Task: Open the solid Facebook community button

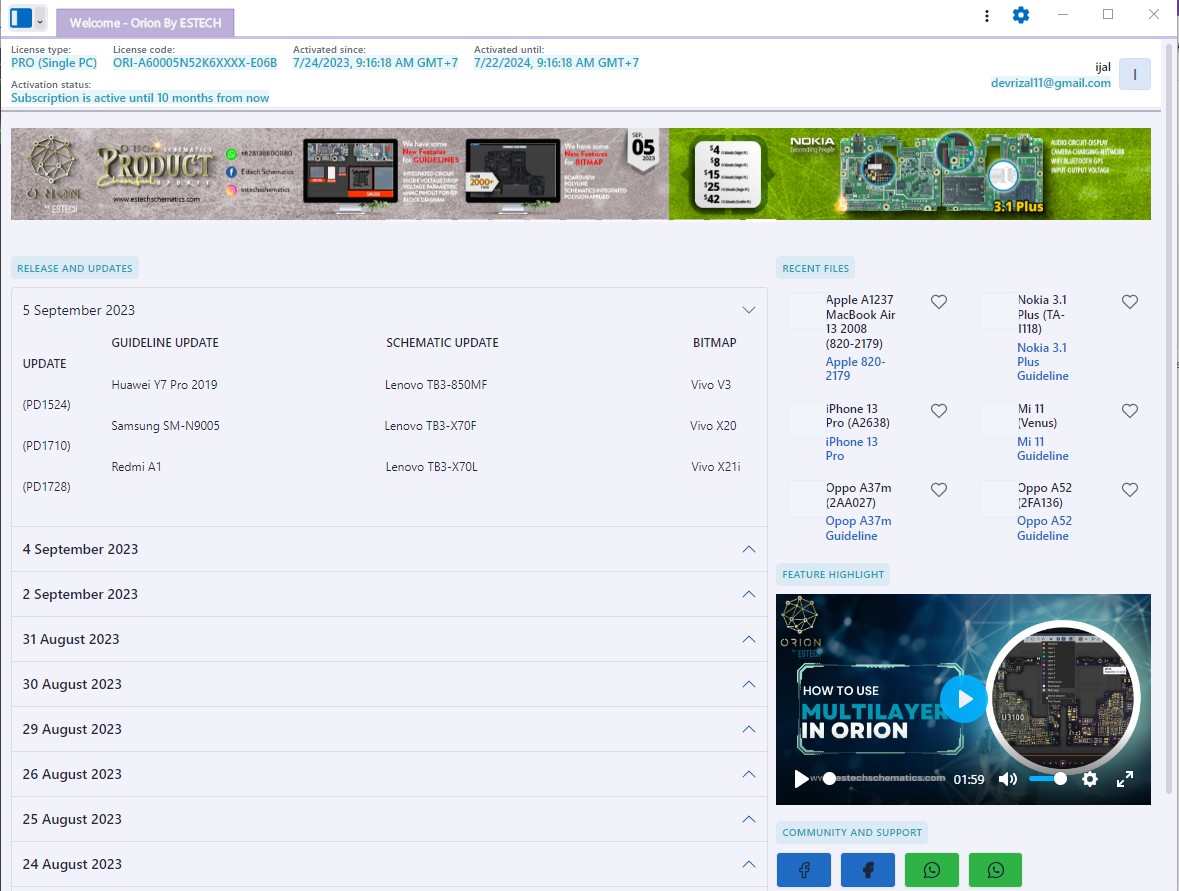Action: [x=868, y=870]
